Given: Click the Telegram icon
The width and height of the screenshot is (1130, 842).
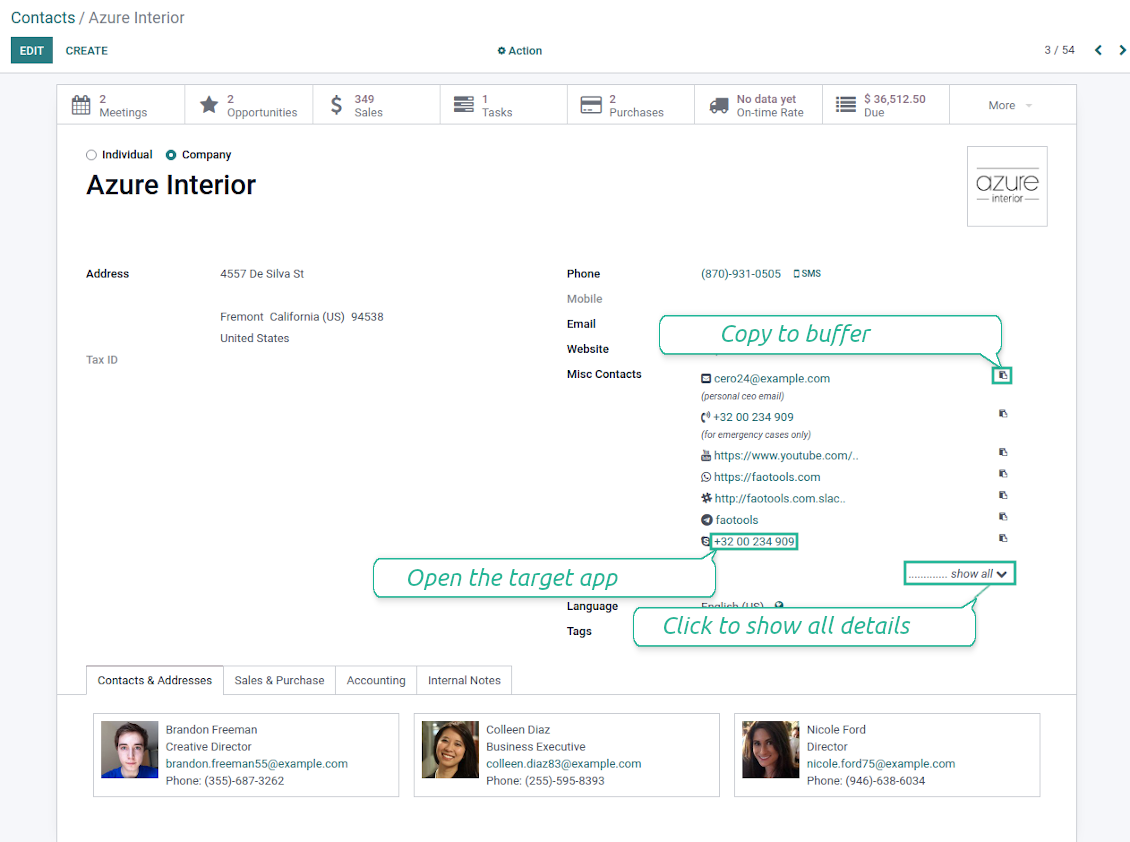Looking at the screenshot, I should pyautogui.click(x=707, y=520).
